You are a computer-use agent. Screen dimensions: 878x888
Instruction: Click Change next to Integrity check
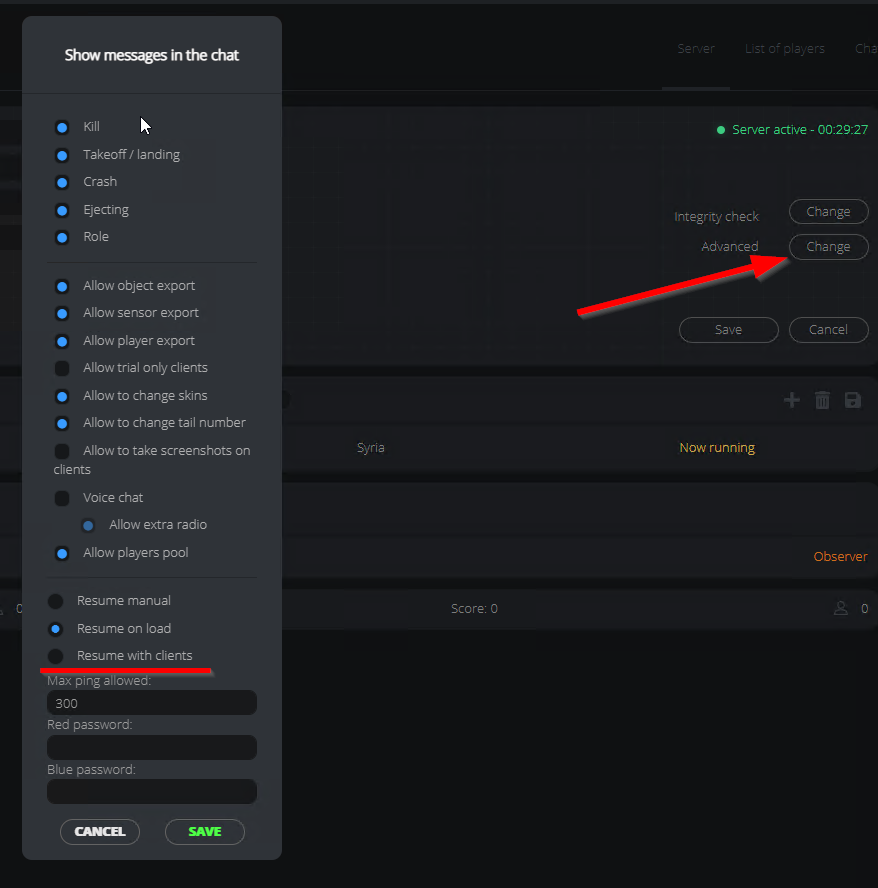coord(828,212)
